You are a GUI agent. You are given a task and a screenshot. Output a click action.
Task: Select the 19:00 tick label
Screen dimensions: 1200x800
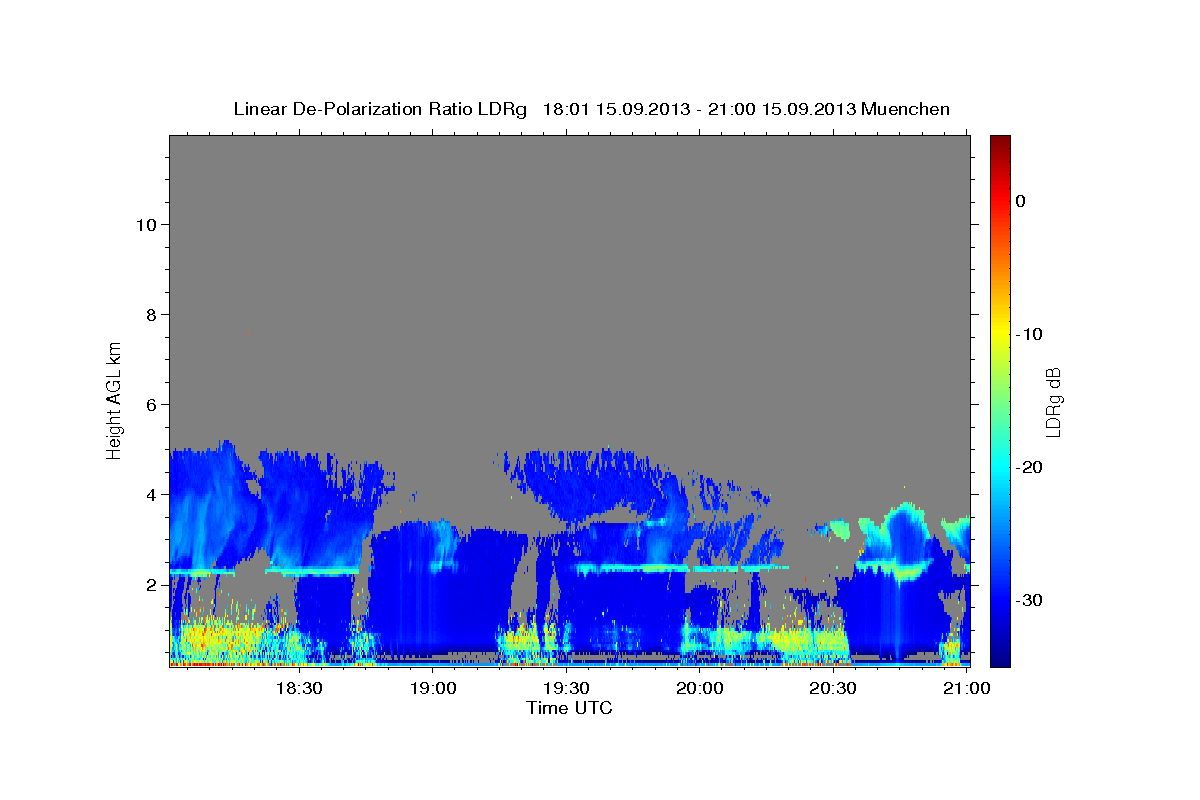[433, 688]
